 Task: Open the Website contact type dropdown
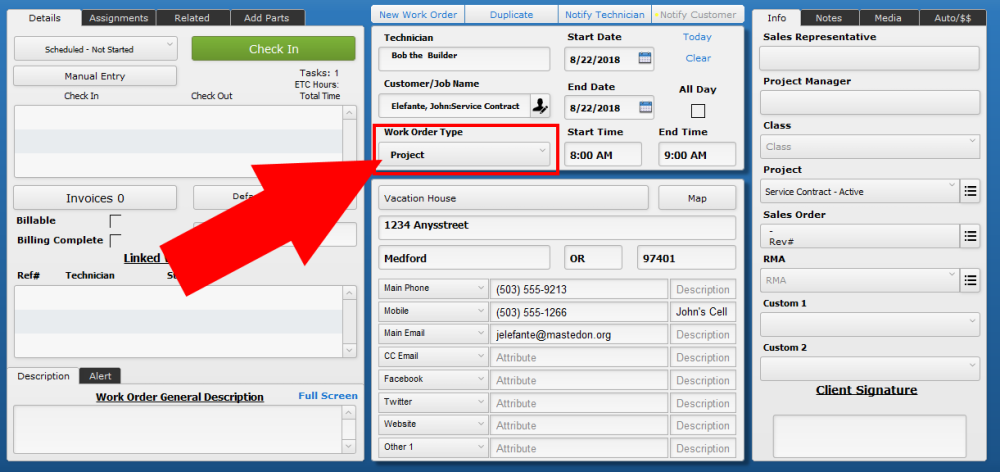pyautogui.click(x=434, y=424)
